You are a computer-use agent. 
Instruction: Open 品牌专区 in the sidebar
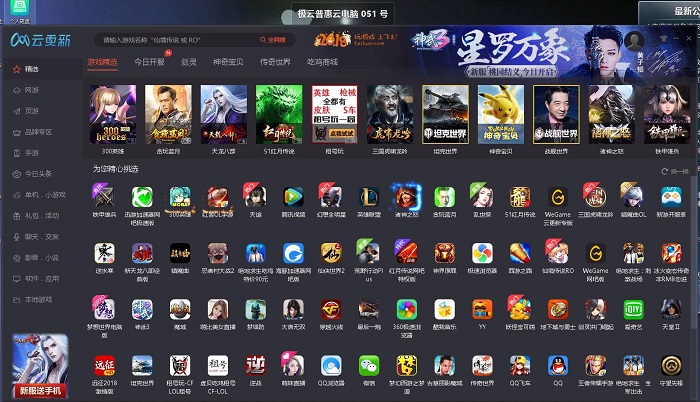(36, 132)
